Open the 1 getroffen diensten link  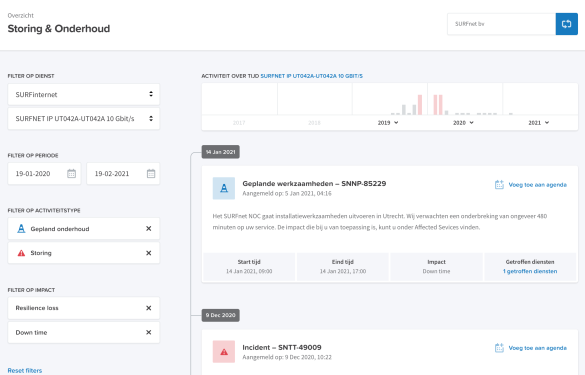[530, 271]
